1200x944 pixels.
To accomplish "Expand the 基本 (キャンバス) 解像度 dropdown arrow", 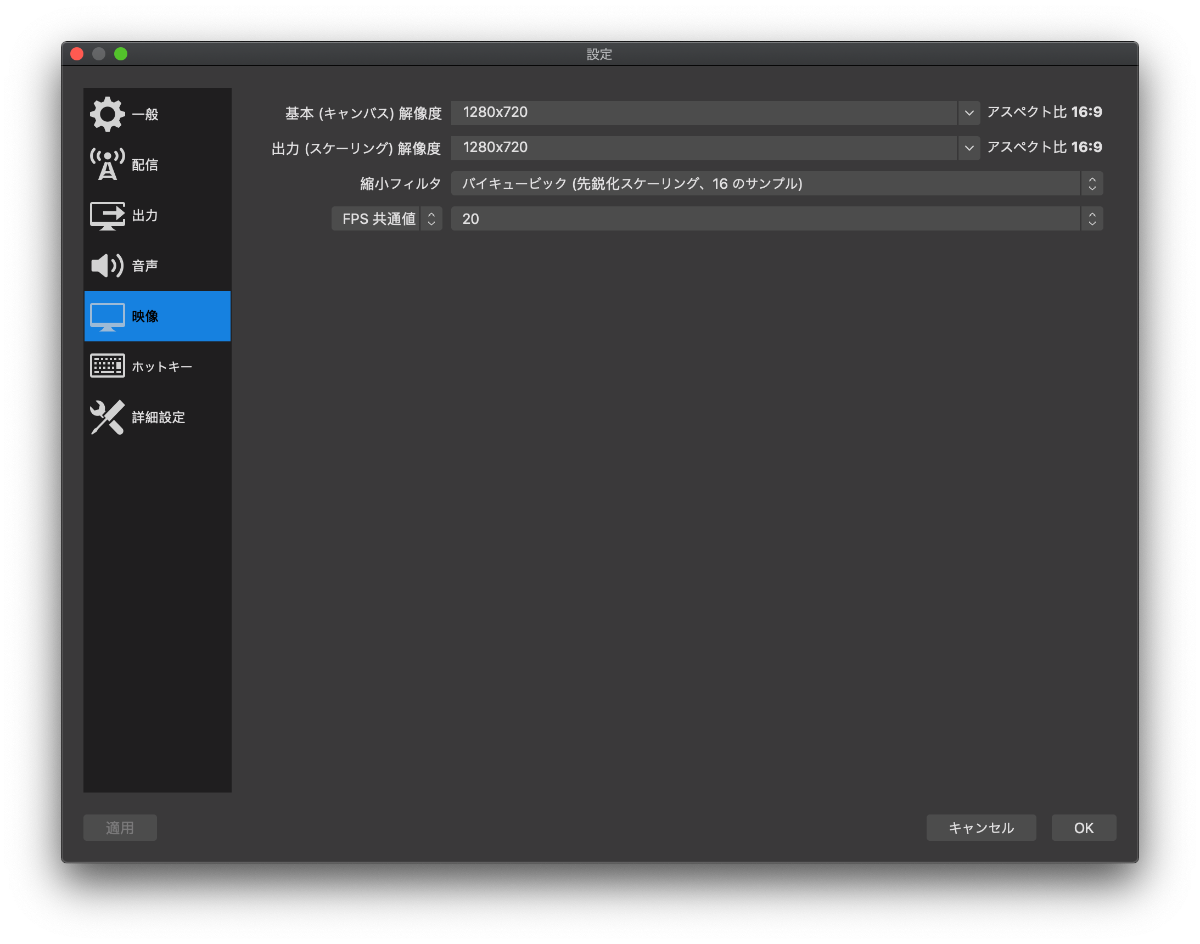I will [969, 112].
